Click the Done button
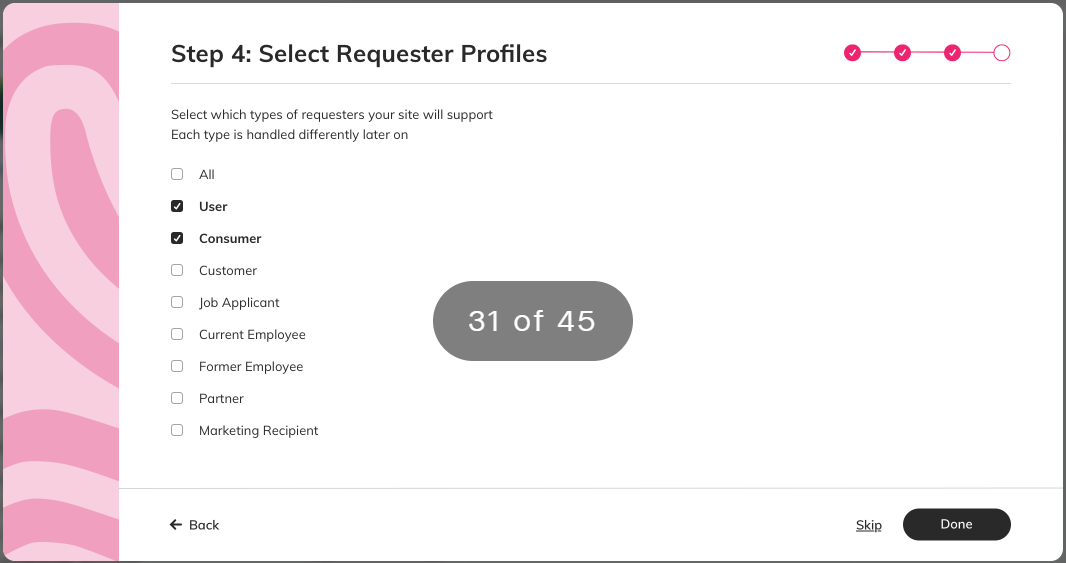1066x563 pixels. point(957,524)
